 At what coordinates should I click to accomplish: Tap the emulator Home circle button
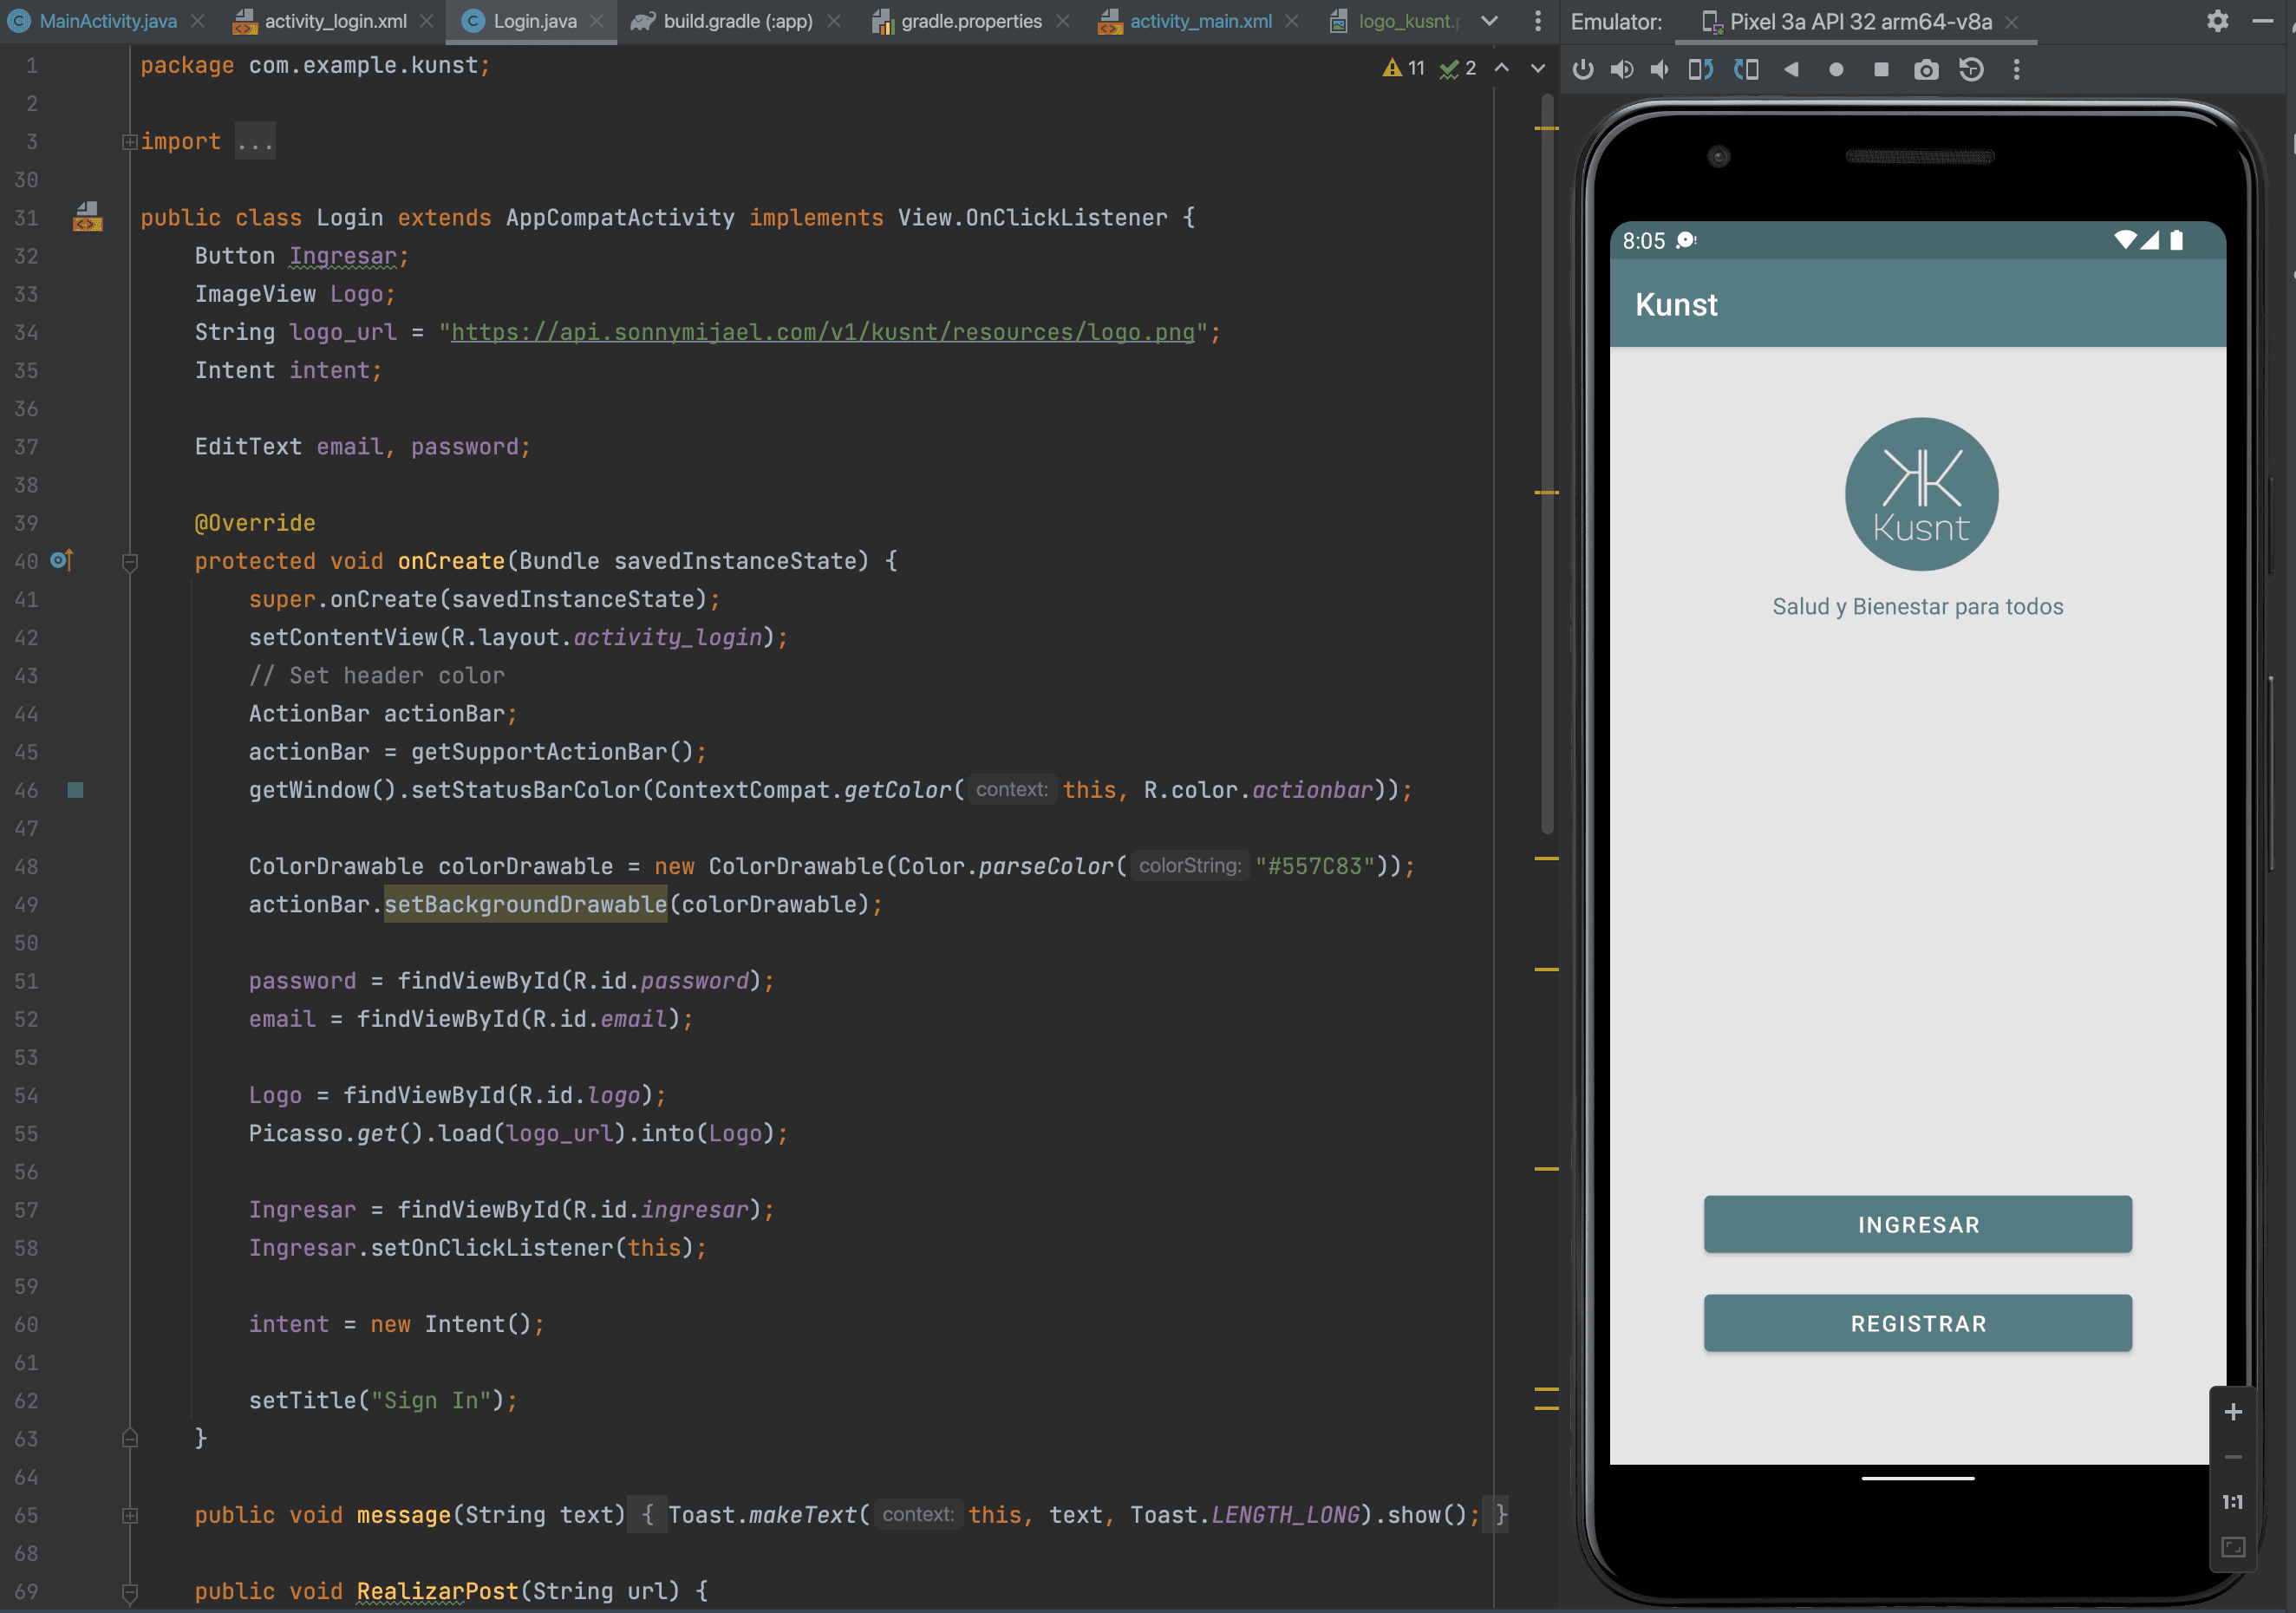pos(1836,70)
